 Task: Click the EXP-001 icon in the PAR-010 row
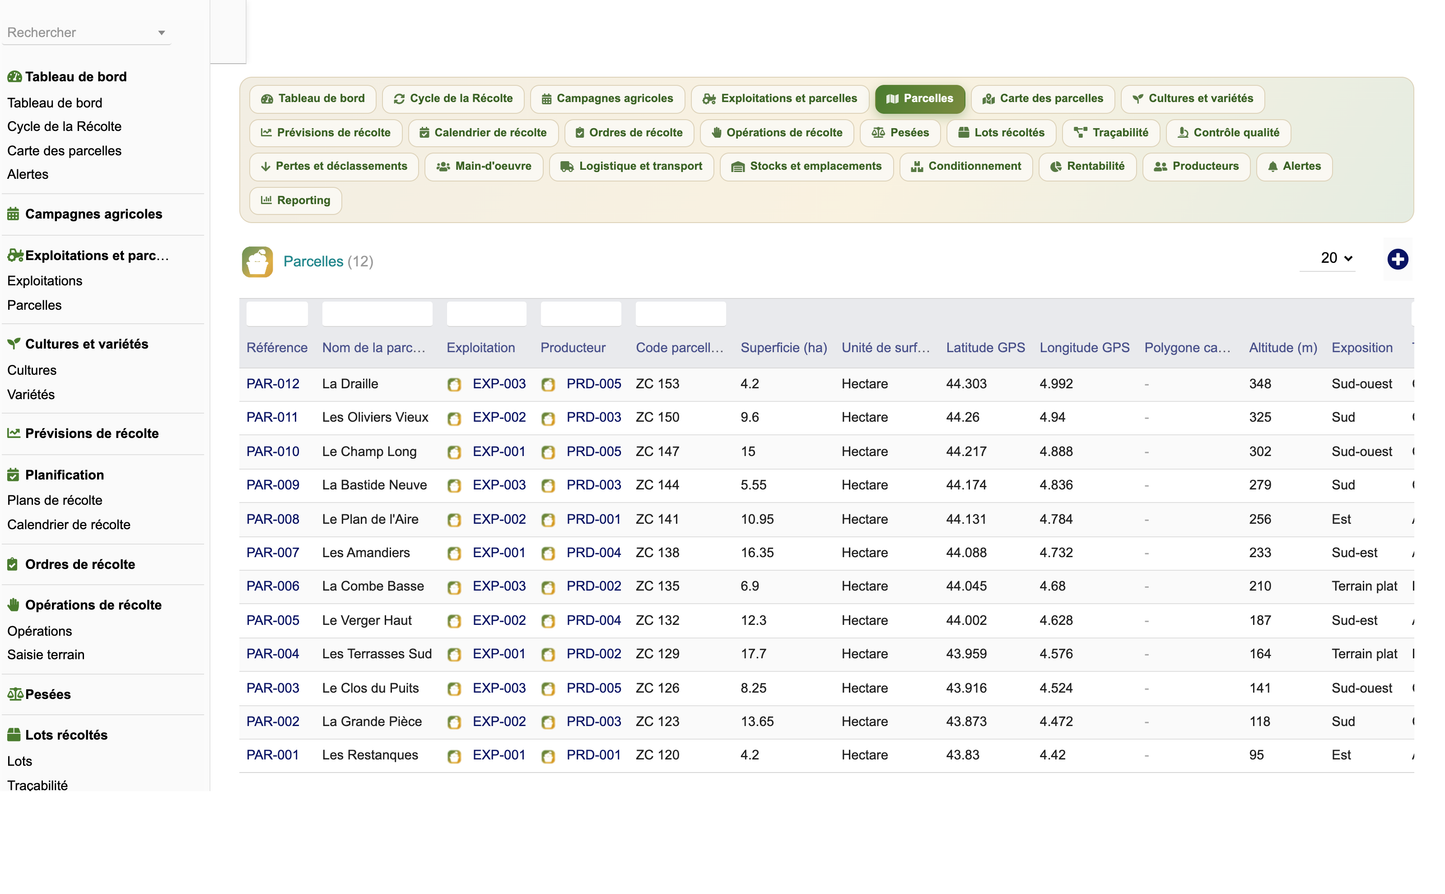(454, 453)
